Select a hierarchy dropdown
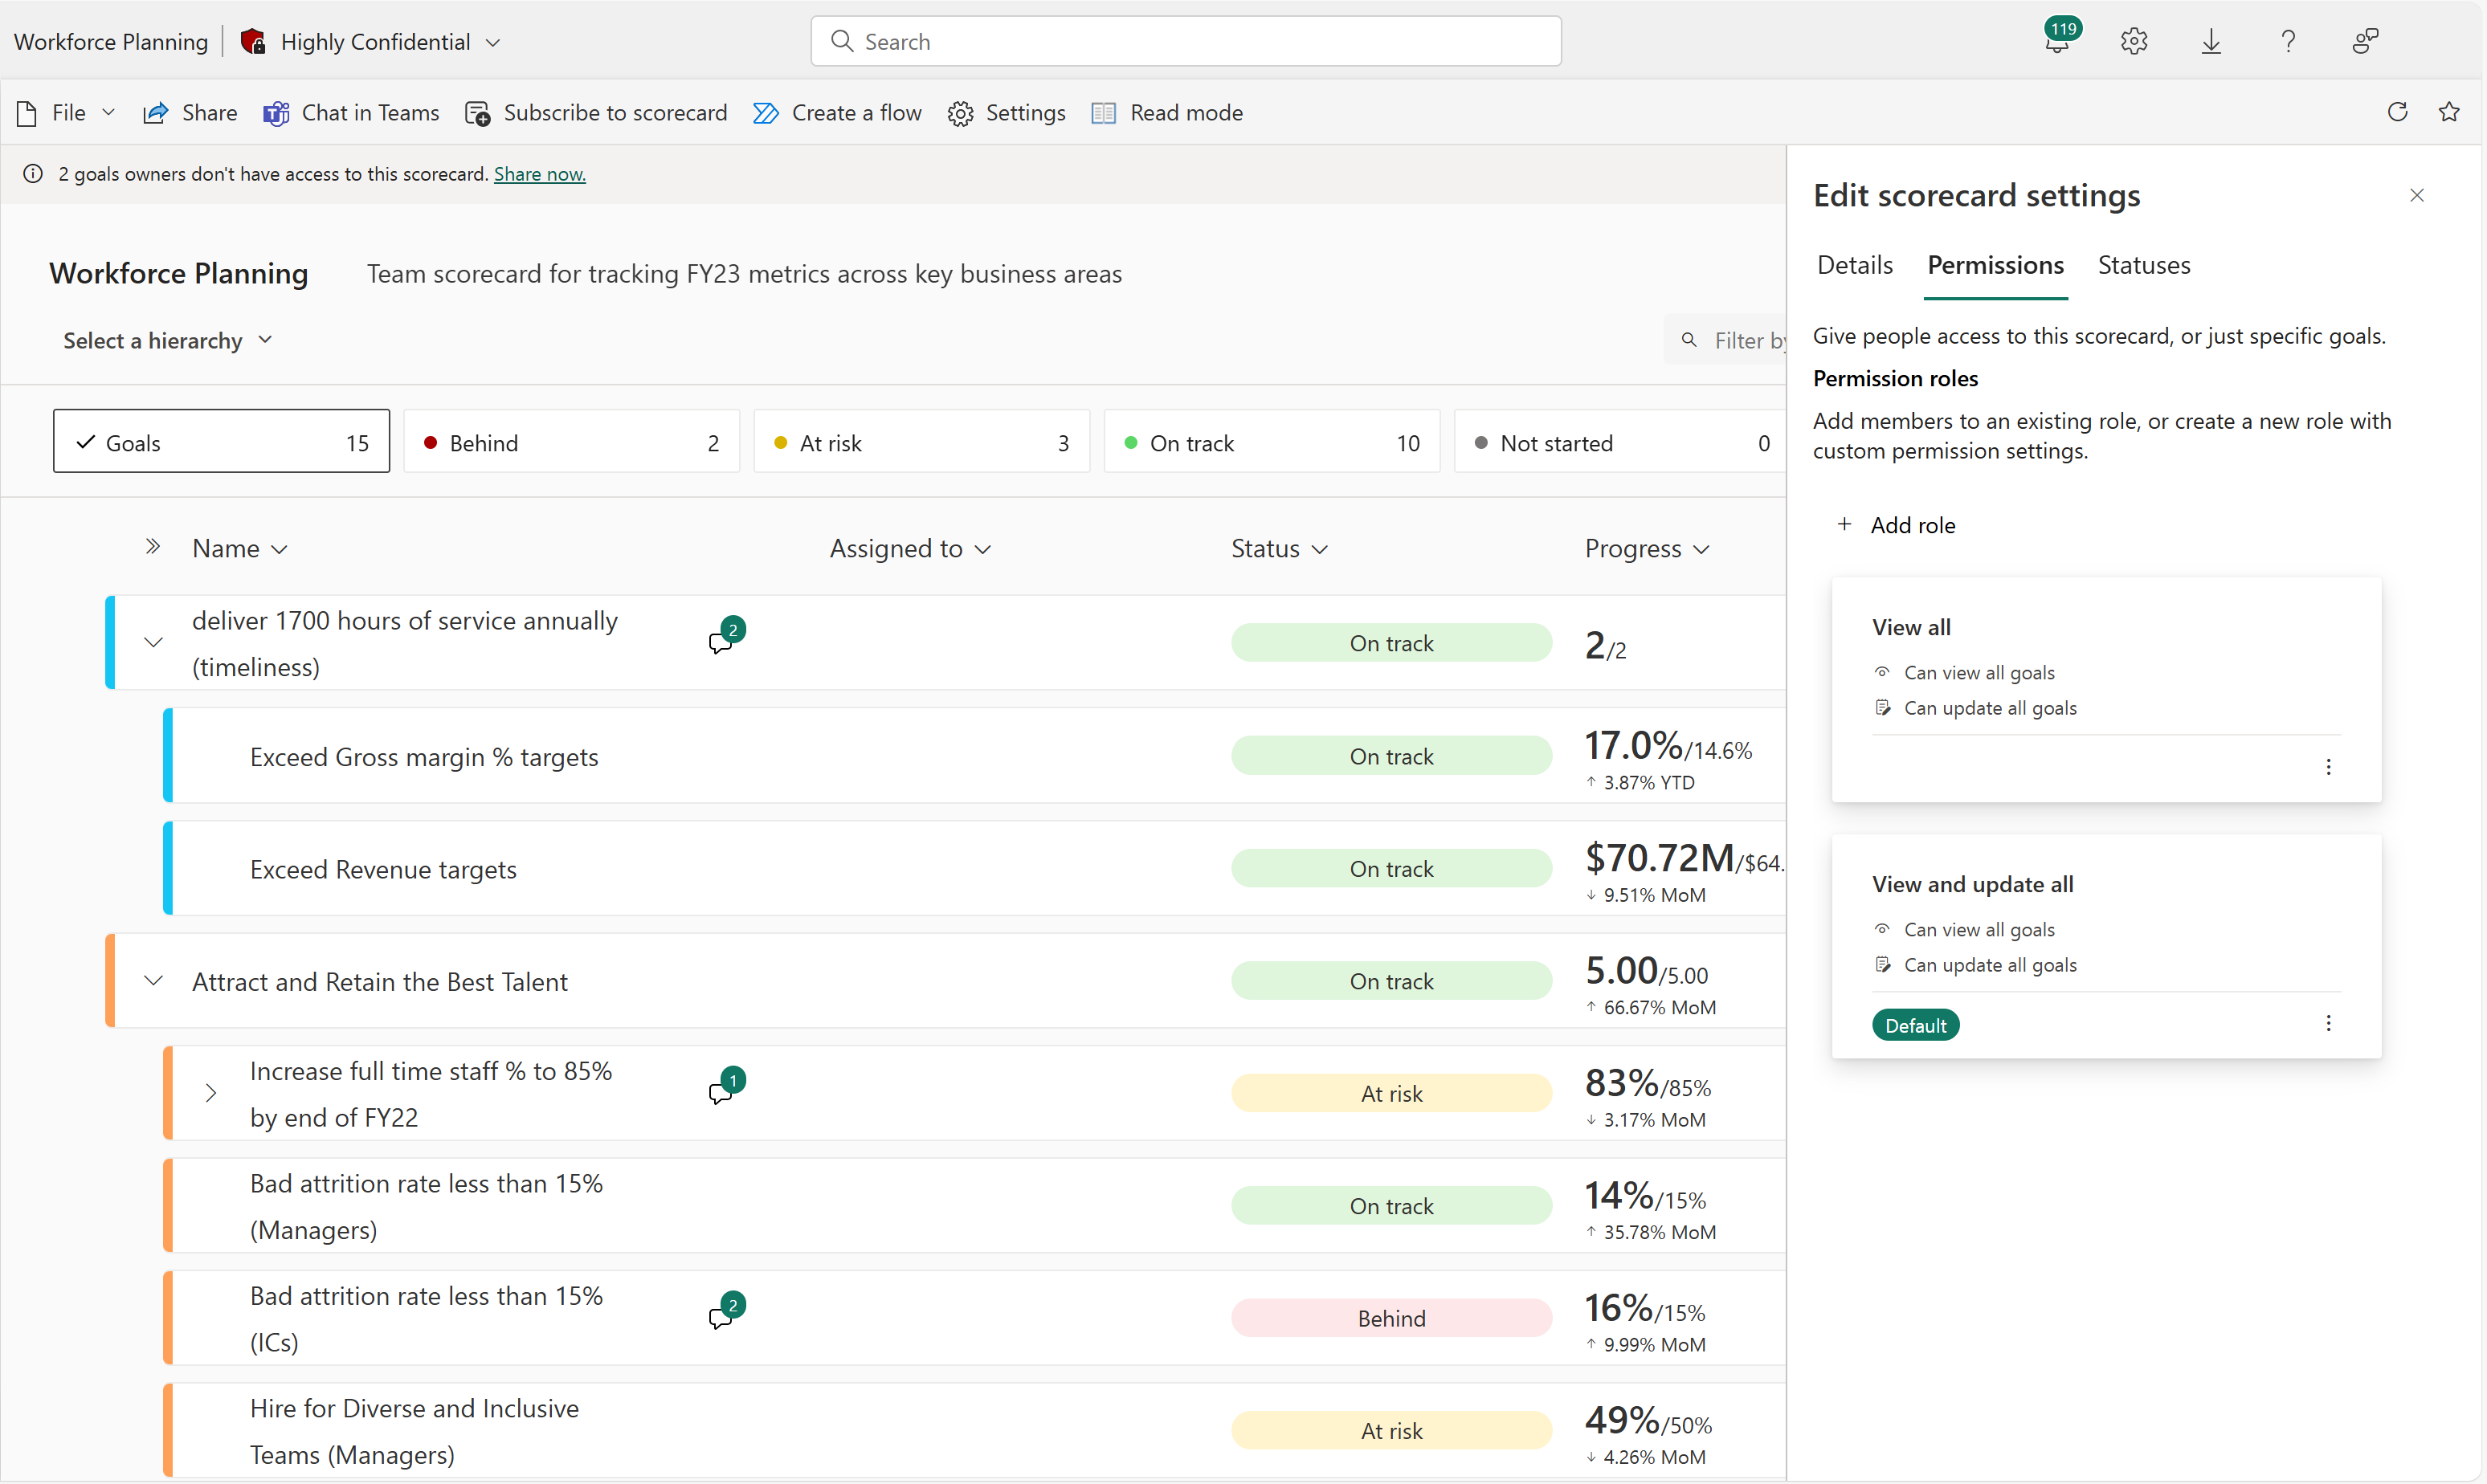Image resolution: width=2487 pixels, height=1484 pixels. tap(166, 339)
